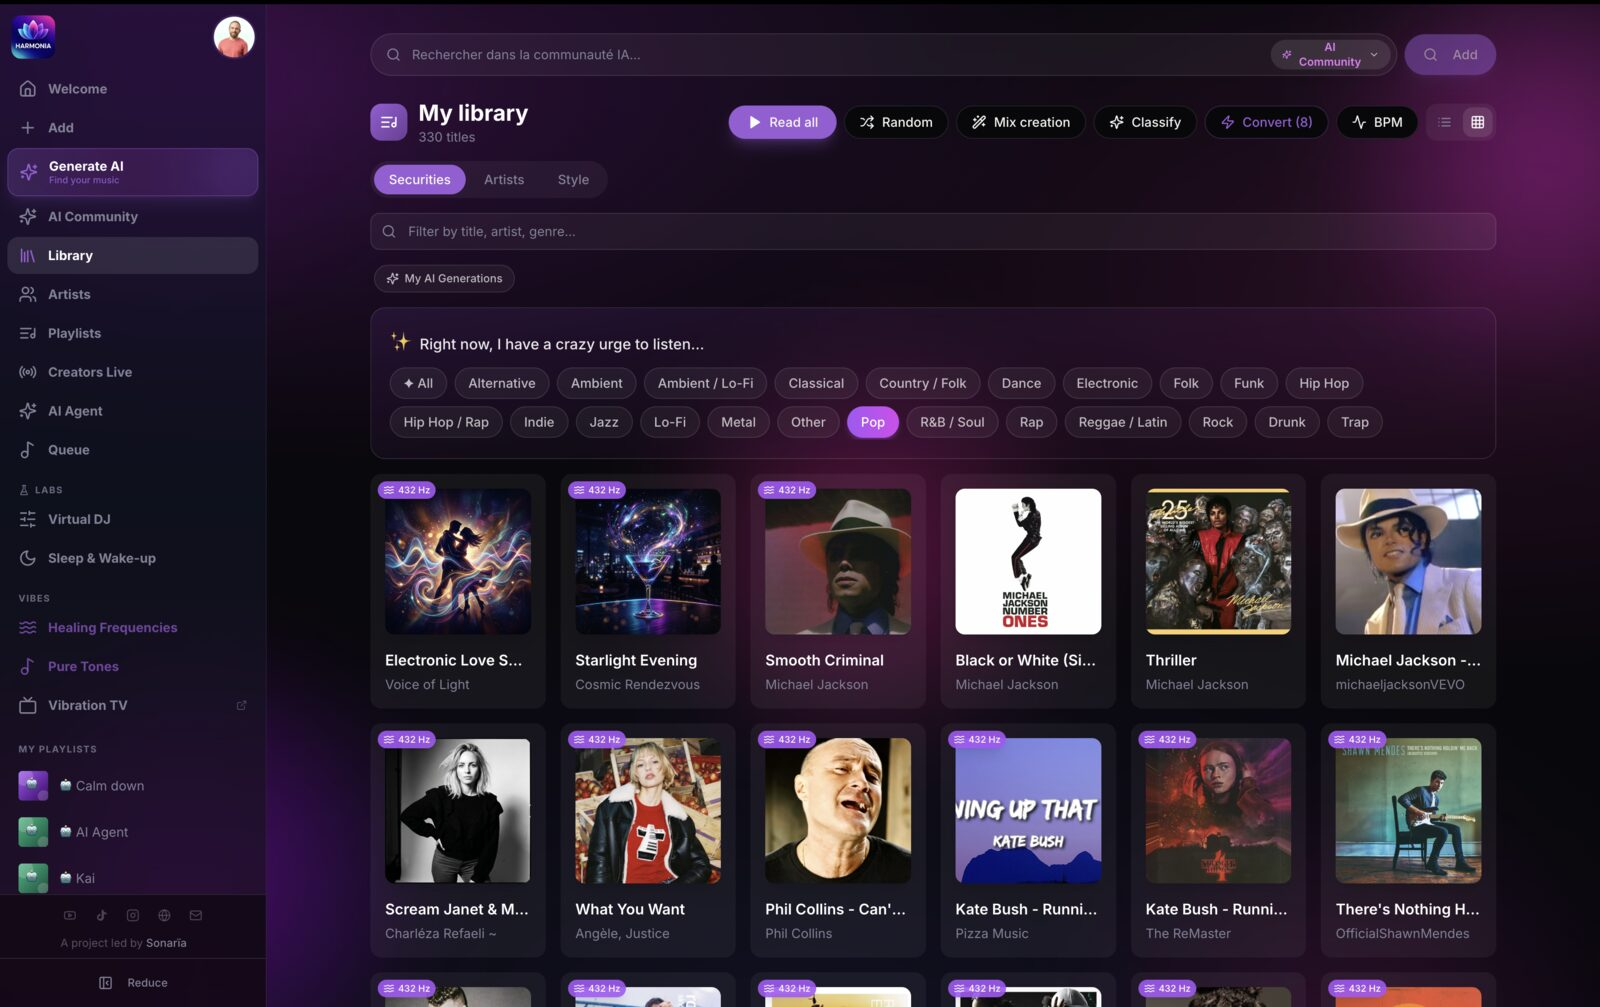
Task: Click the email envelope icon
Action: (196, 916)
